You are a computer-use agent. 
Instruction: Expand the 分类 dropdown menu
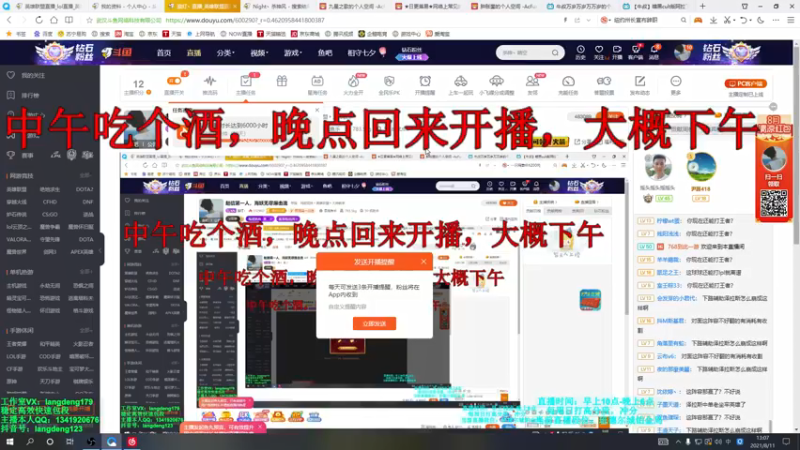(225, 53)
